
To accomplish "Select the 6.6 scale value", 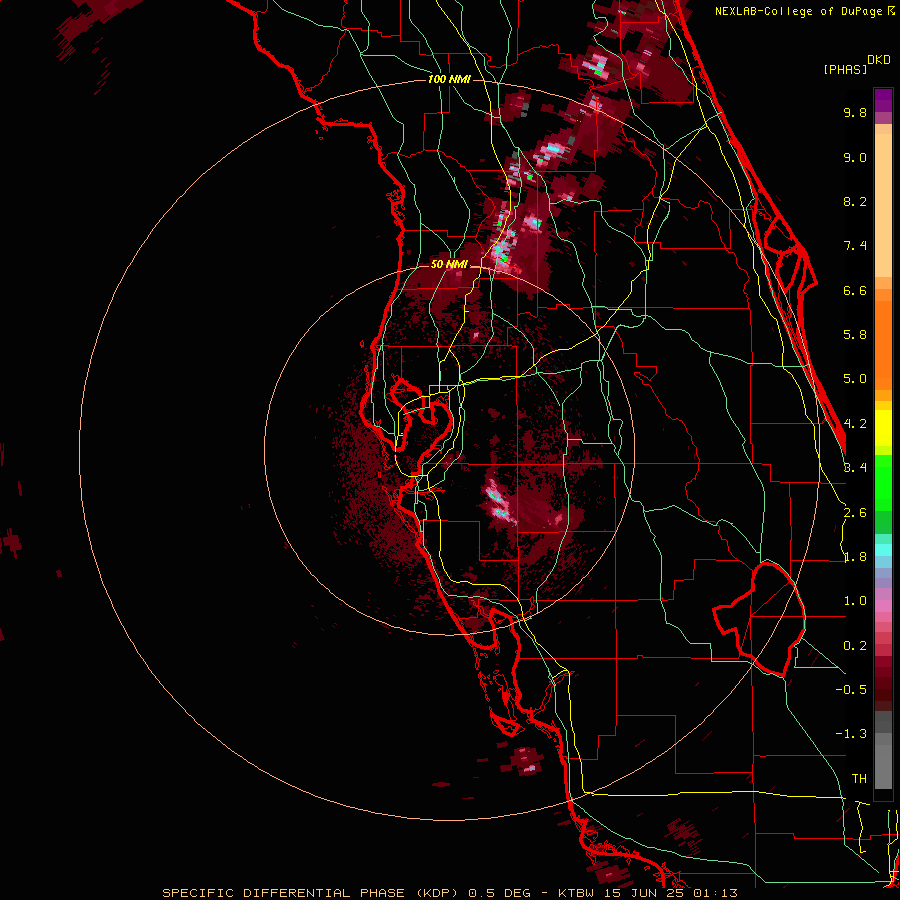I will click(x=855, y=290).
